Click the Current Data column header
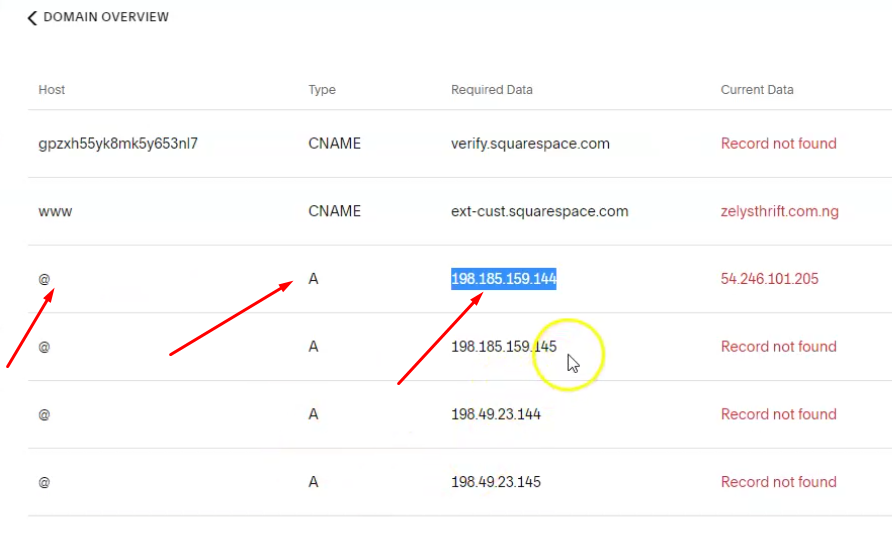 click(757, 89)
